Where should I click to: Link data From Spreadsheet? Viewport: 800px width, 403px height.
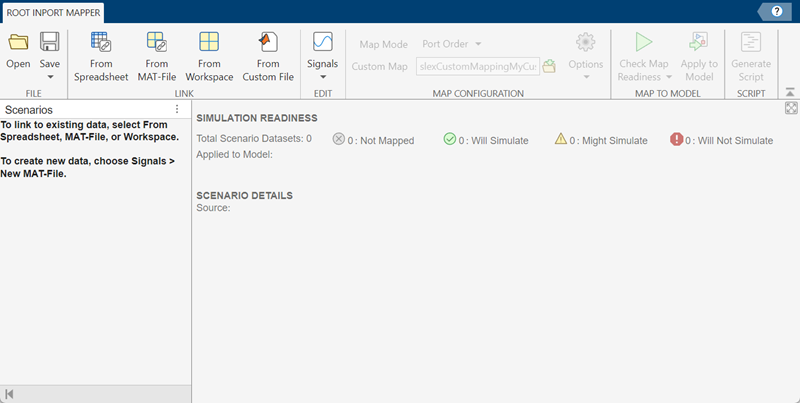pos(100,43)
